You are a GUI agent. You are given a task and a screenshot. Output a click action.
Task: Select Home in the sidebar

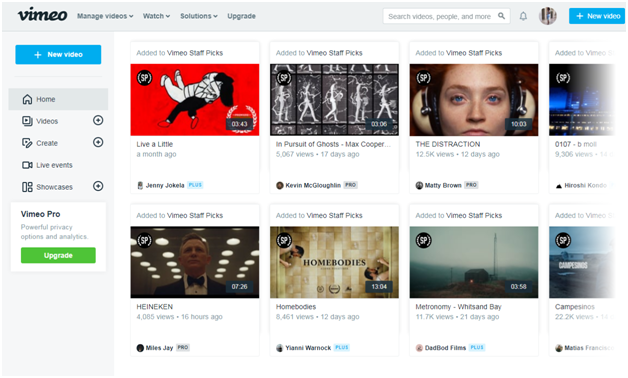[x=58, y=99]
